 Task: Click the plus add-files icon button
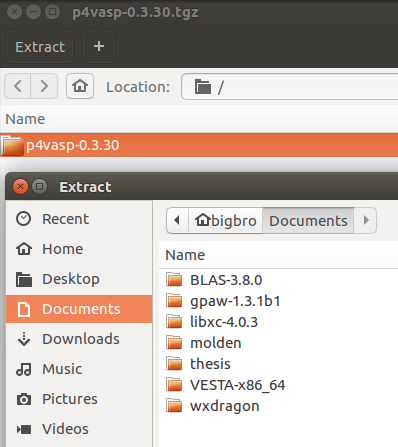tap(99, 46)
